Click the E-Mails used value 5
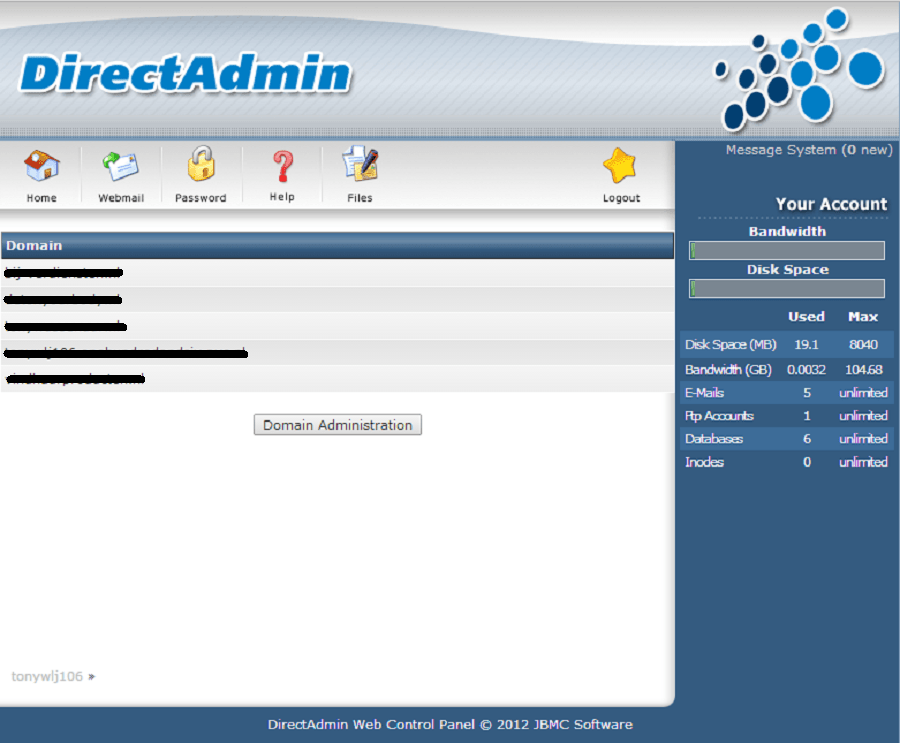Screen dimensions: 900x743 [x=806, y=393]
